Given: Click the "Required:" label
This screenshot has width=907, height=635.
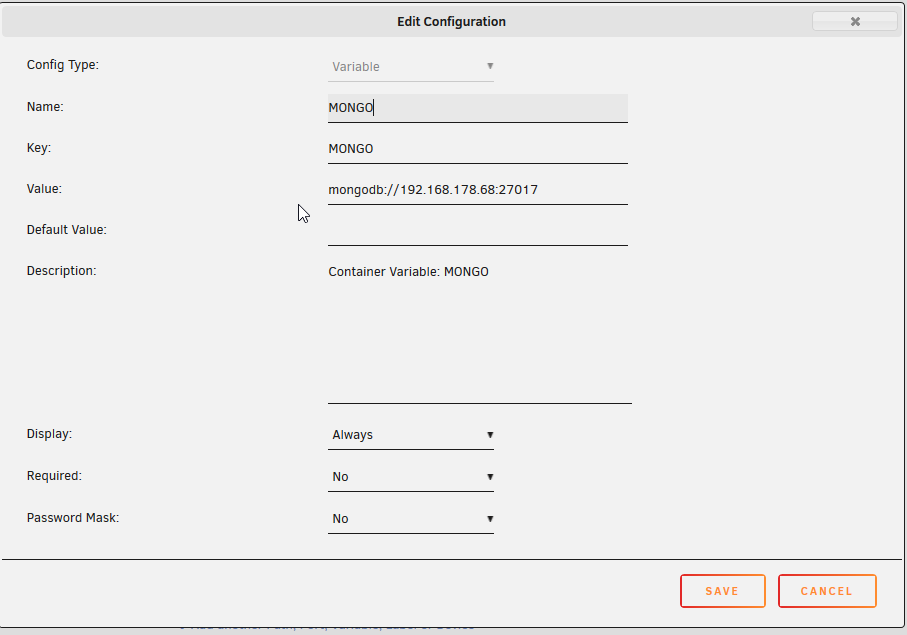Looking at the screenshot, I should tap(54, 476).
